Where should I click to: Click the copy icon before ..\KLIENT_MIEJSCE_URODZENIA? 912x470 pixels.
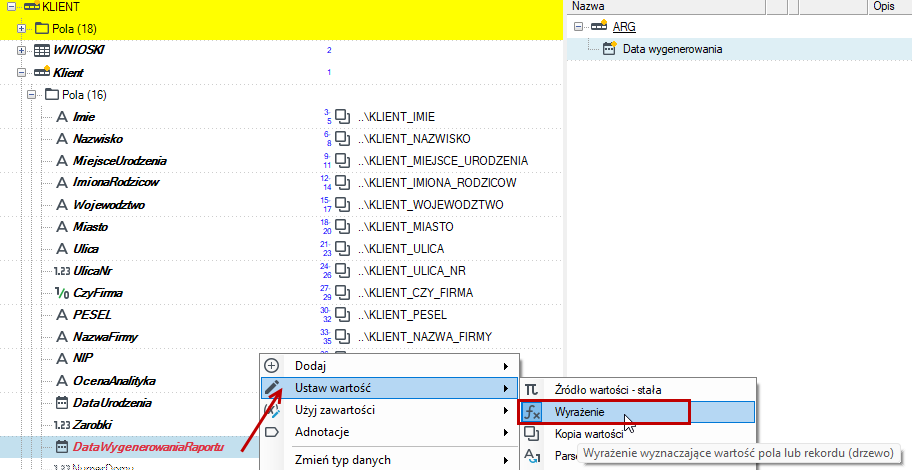(343, 161)
